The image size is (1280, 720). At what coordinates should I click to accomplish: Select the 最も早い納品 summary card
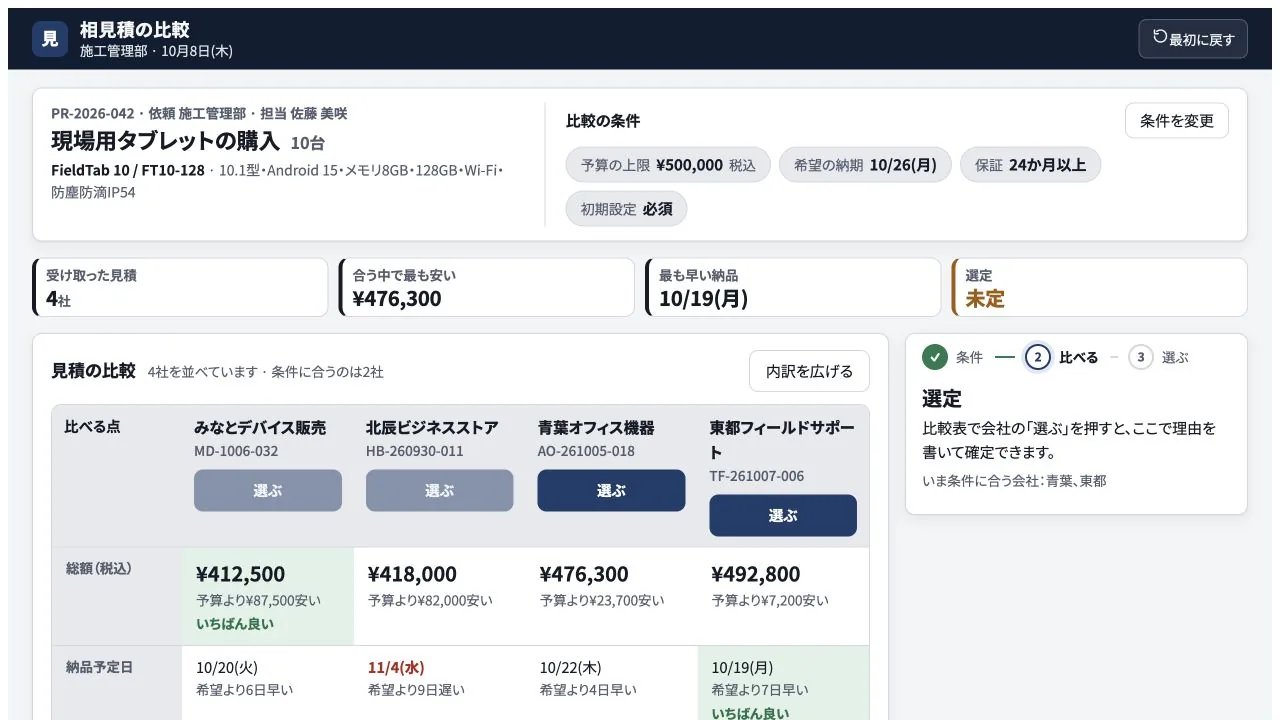point(793,287)
